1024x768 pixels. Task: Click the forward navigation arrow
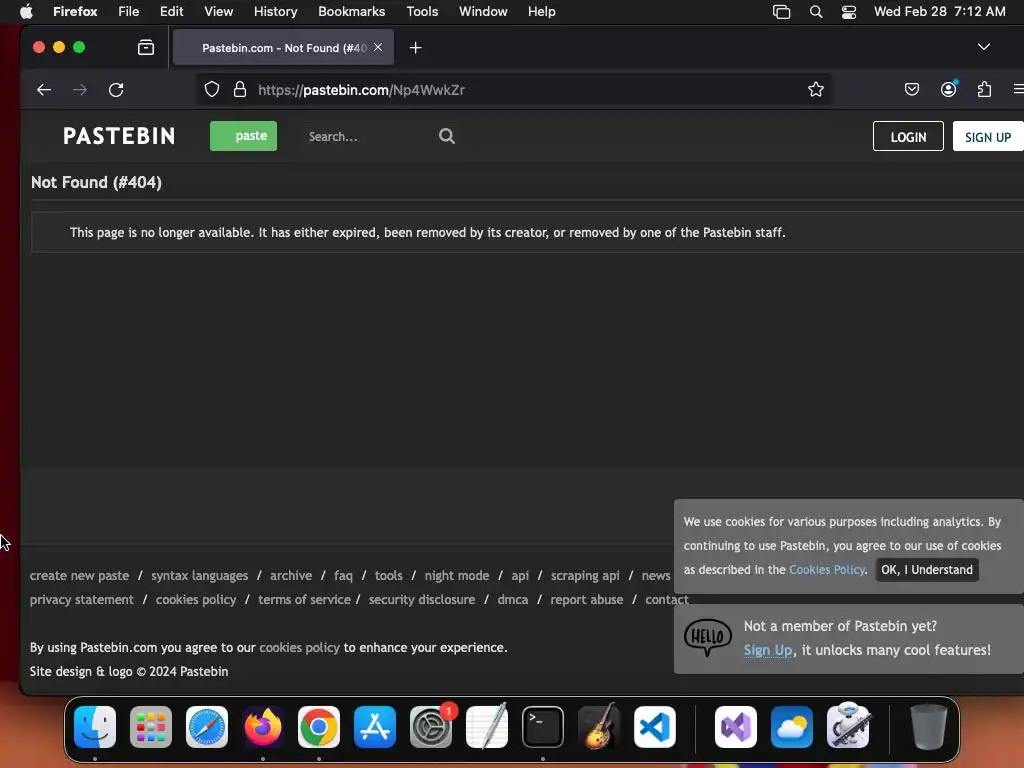[80, 89]
